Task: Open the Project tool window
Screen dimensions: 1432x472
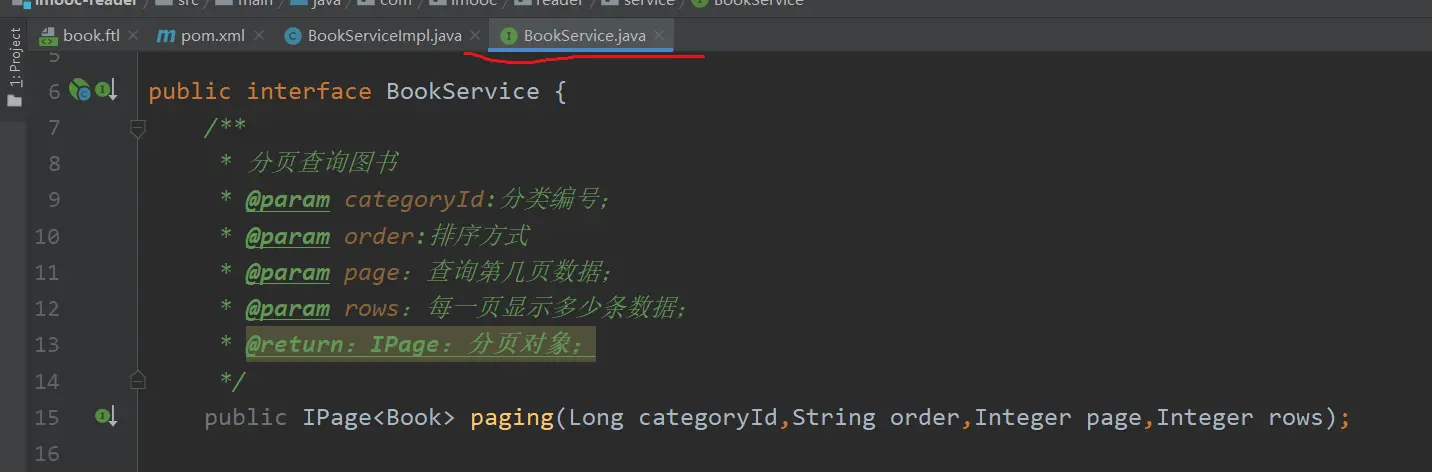Action: pyautogui.click(x=14, y=68)
